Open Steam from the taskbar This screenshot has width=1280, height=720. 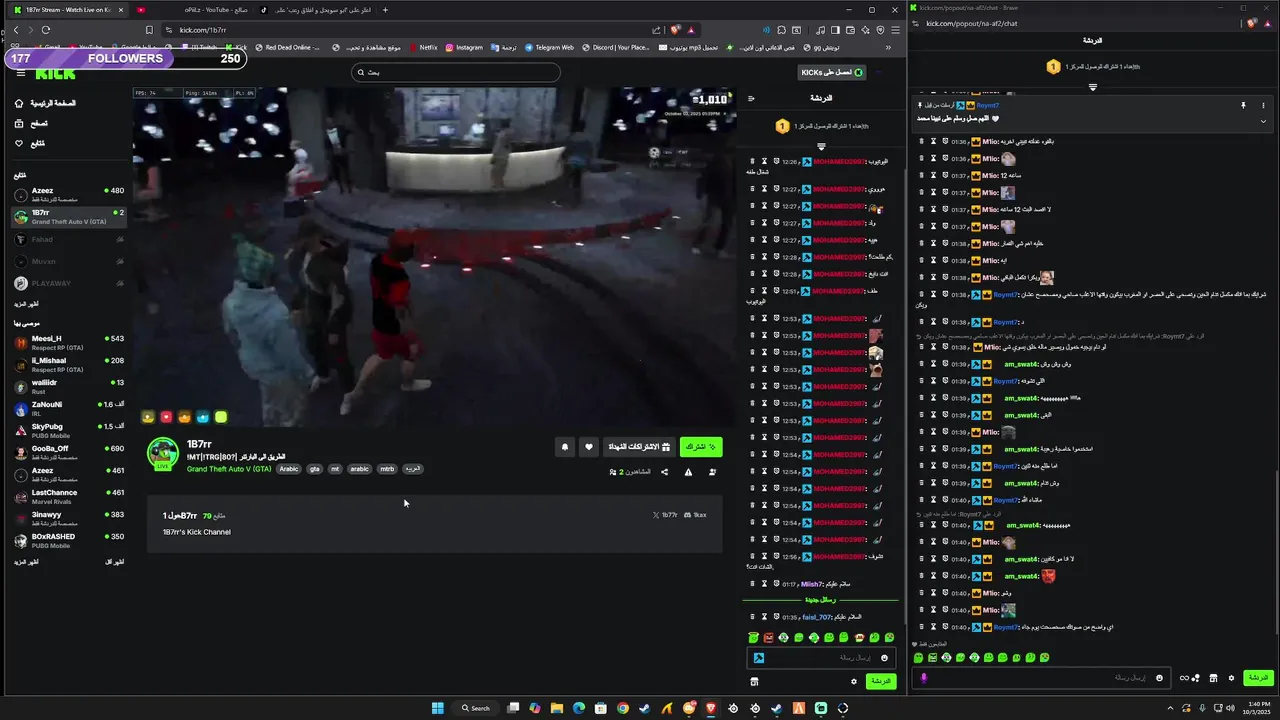tap(645, 708)
